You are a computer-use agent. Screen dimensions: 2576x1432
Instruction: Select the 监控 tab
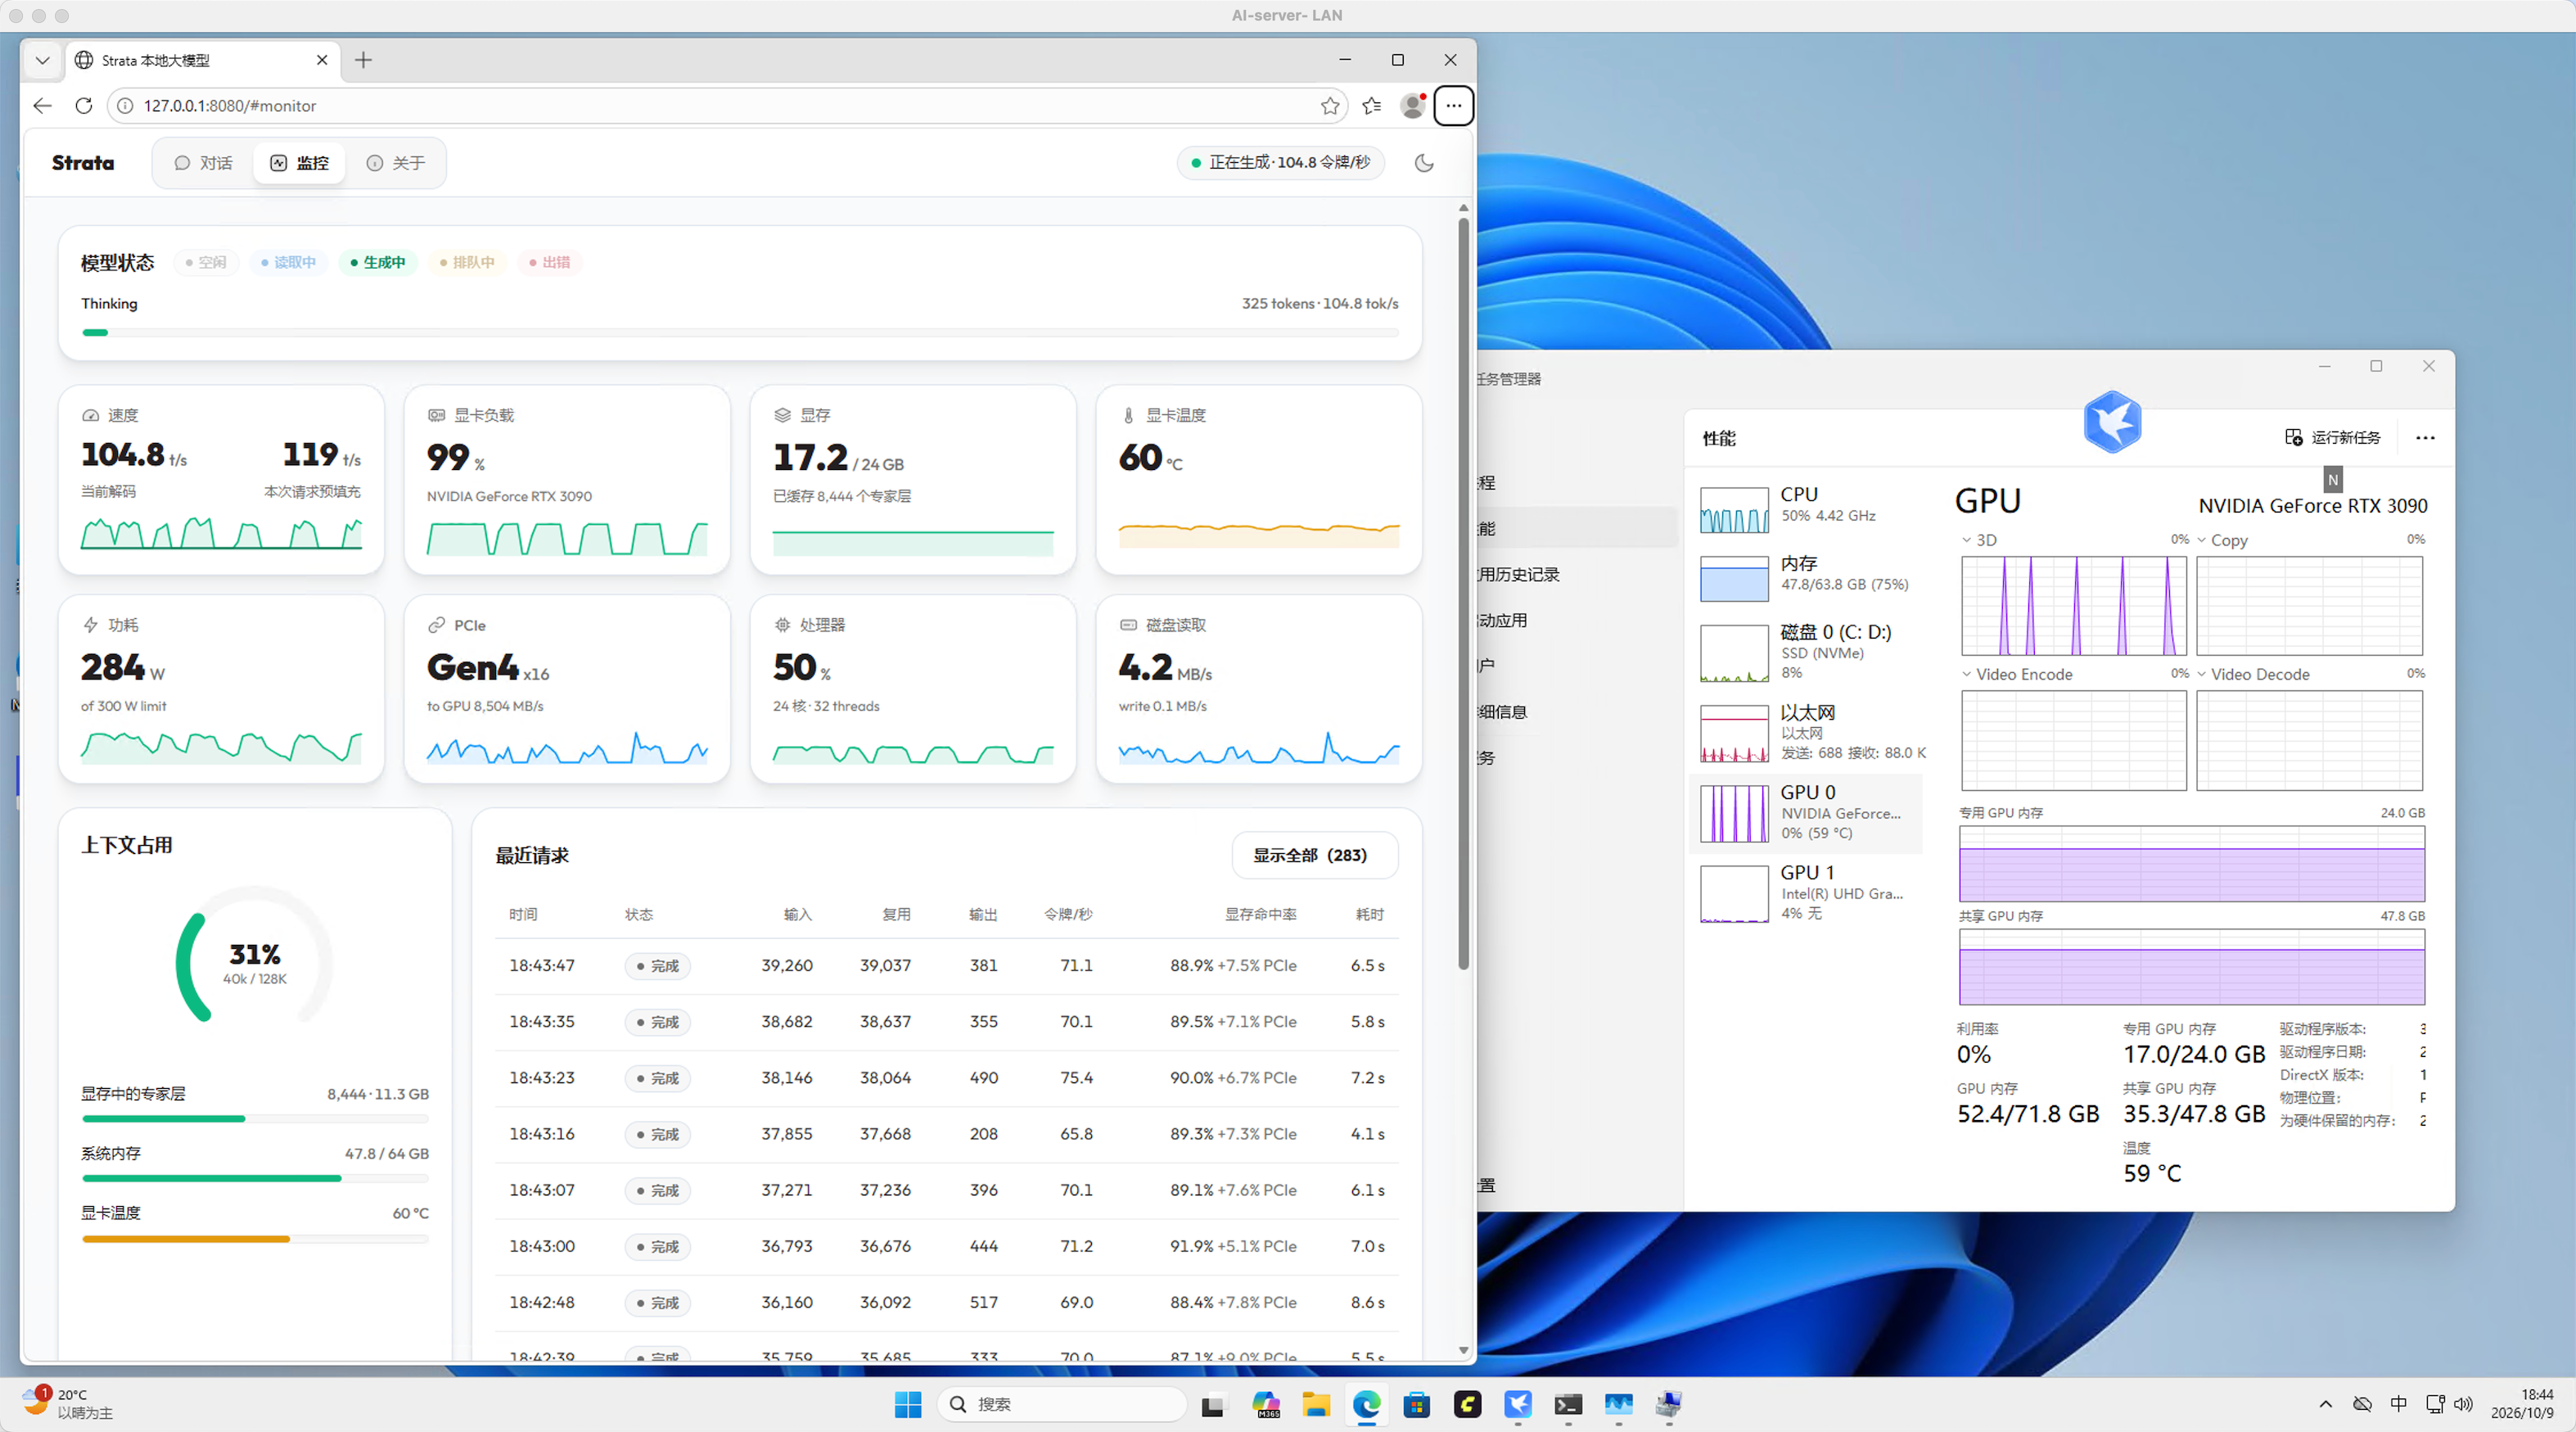(299, 163)
